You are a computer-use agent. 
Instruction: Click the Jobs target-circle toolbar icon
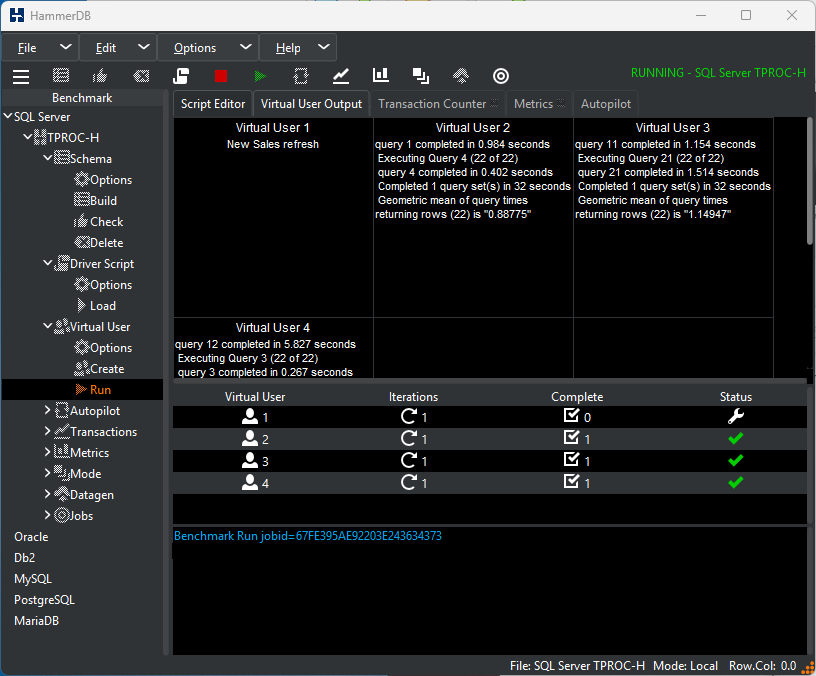(x=501, y=76)
